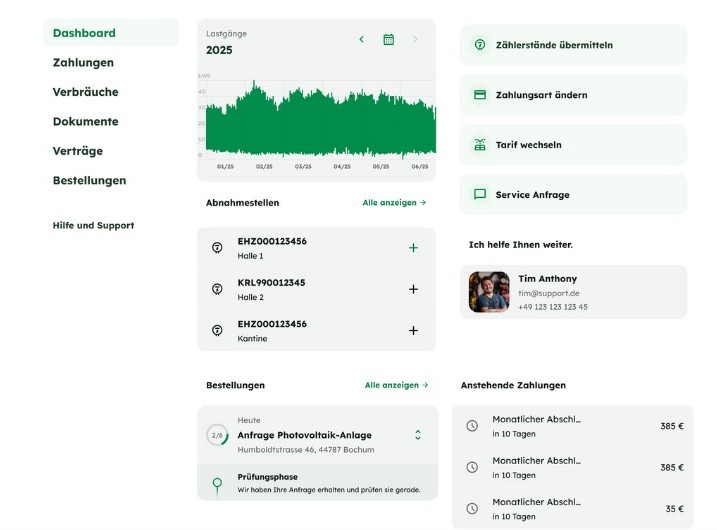Go to previous year in Lastgänge chart
The height and width of the screenshot is (530, 717).
pyautogui.click(x=362, y=39)
